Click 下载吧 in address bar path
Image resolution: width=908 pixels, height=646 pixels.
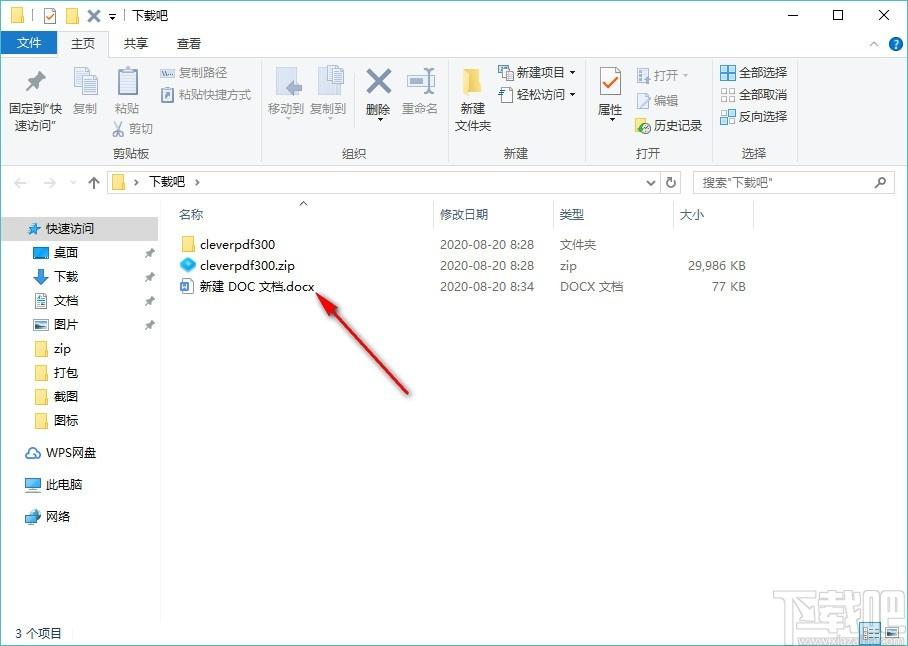click(167, 182)
